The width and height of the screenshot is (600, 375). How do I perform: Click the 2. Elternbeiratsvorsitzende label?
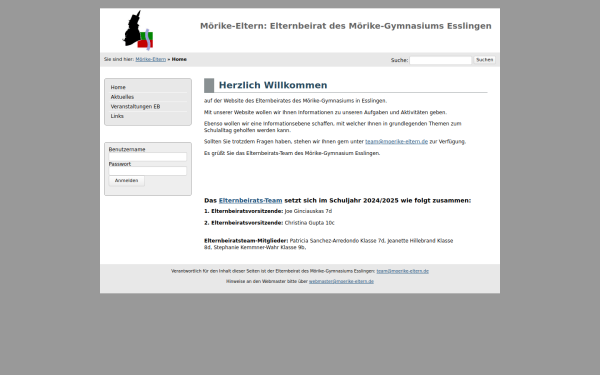coord(243,223)
